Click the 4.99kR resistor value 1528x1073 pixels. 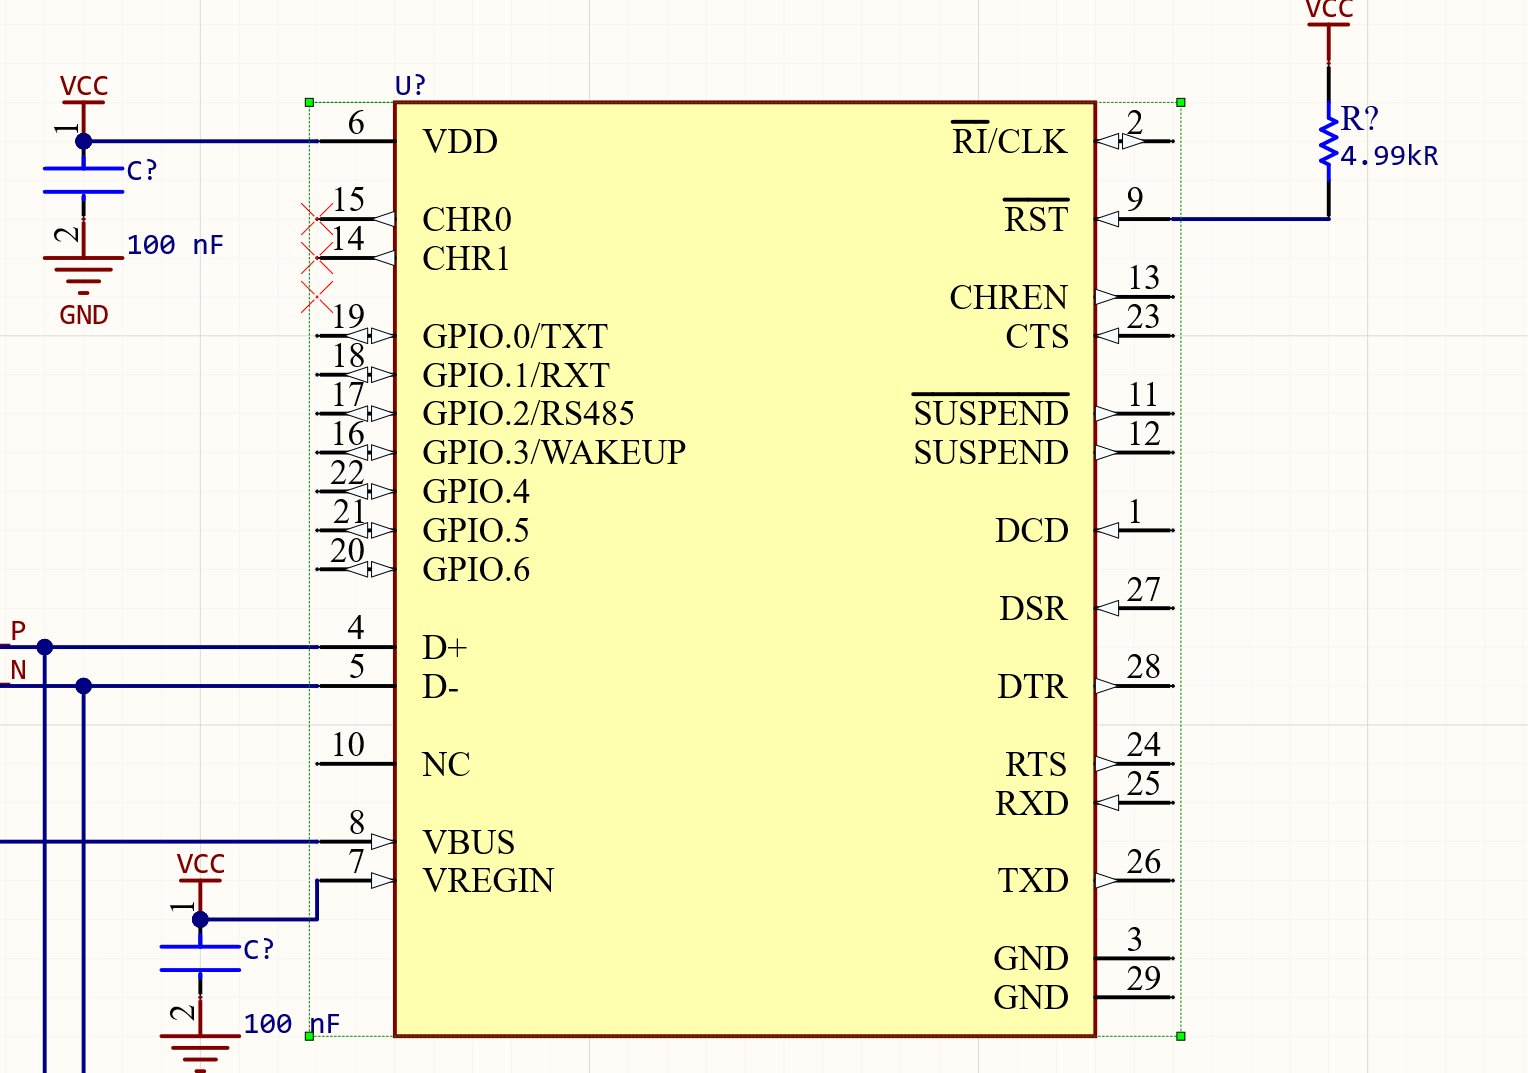pyautogui.click(x=1389, y=156)
